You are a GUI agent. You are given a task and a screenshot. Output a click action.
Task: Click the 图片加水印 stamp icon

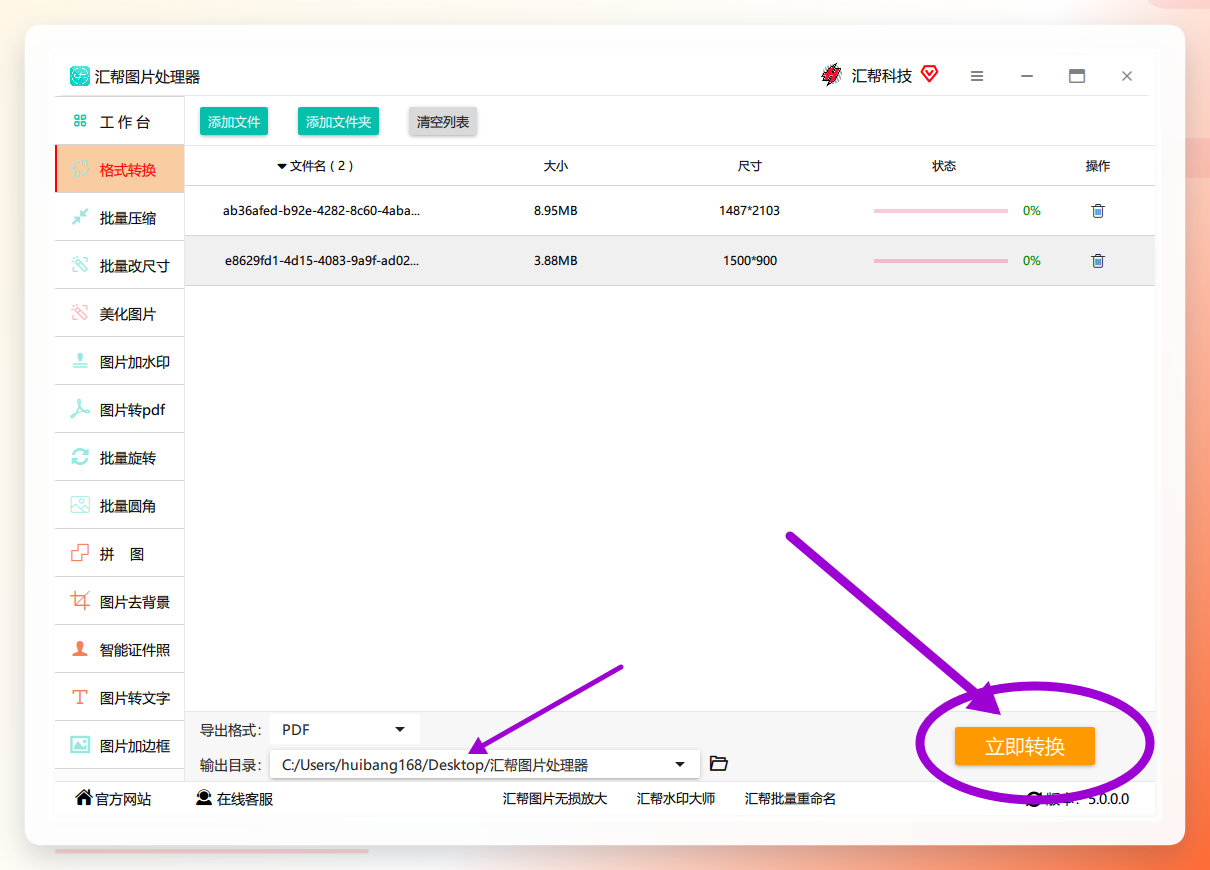pos(80,361)
